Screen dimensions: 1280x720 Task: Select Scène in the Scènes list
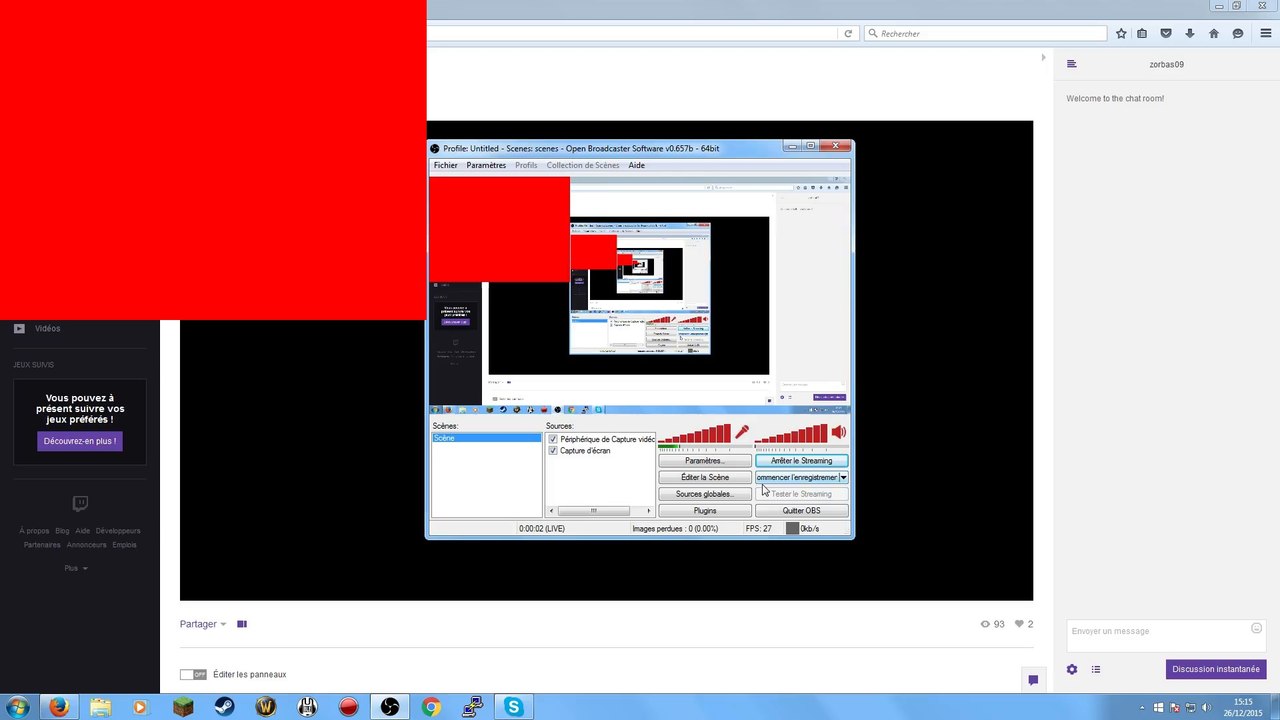[x=486, y=438]
